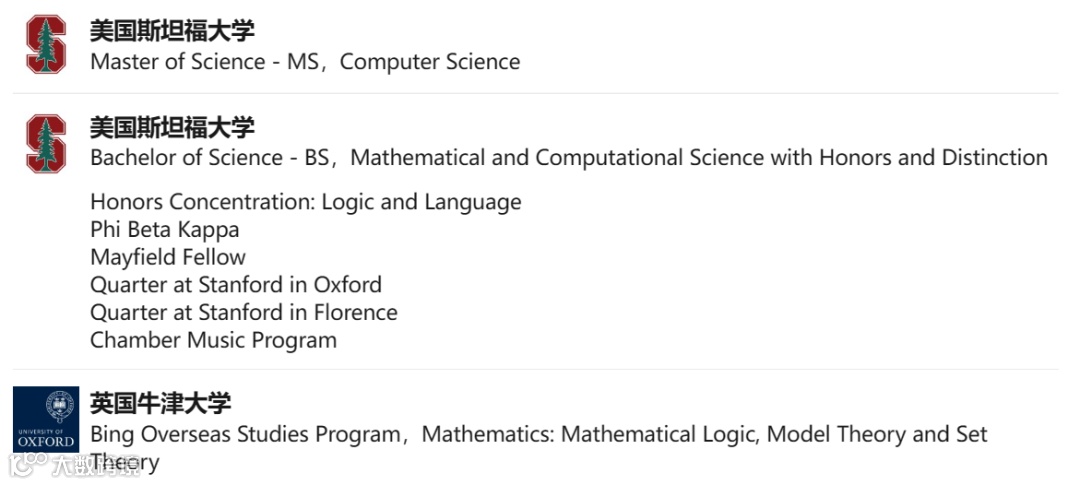Viewport: 1080px width, 485px height.
Task: Click the Phi Beta Kappa line
Action: [165, 229]
